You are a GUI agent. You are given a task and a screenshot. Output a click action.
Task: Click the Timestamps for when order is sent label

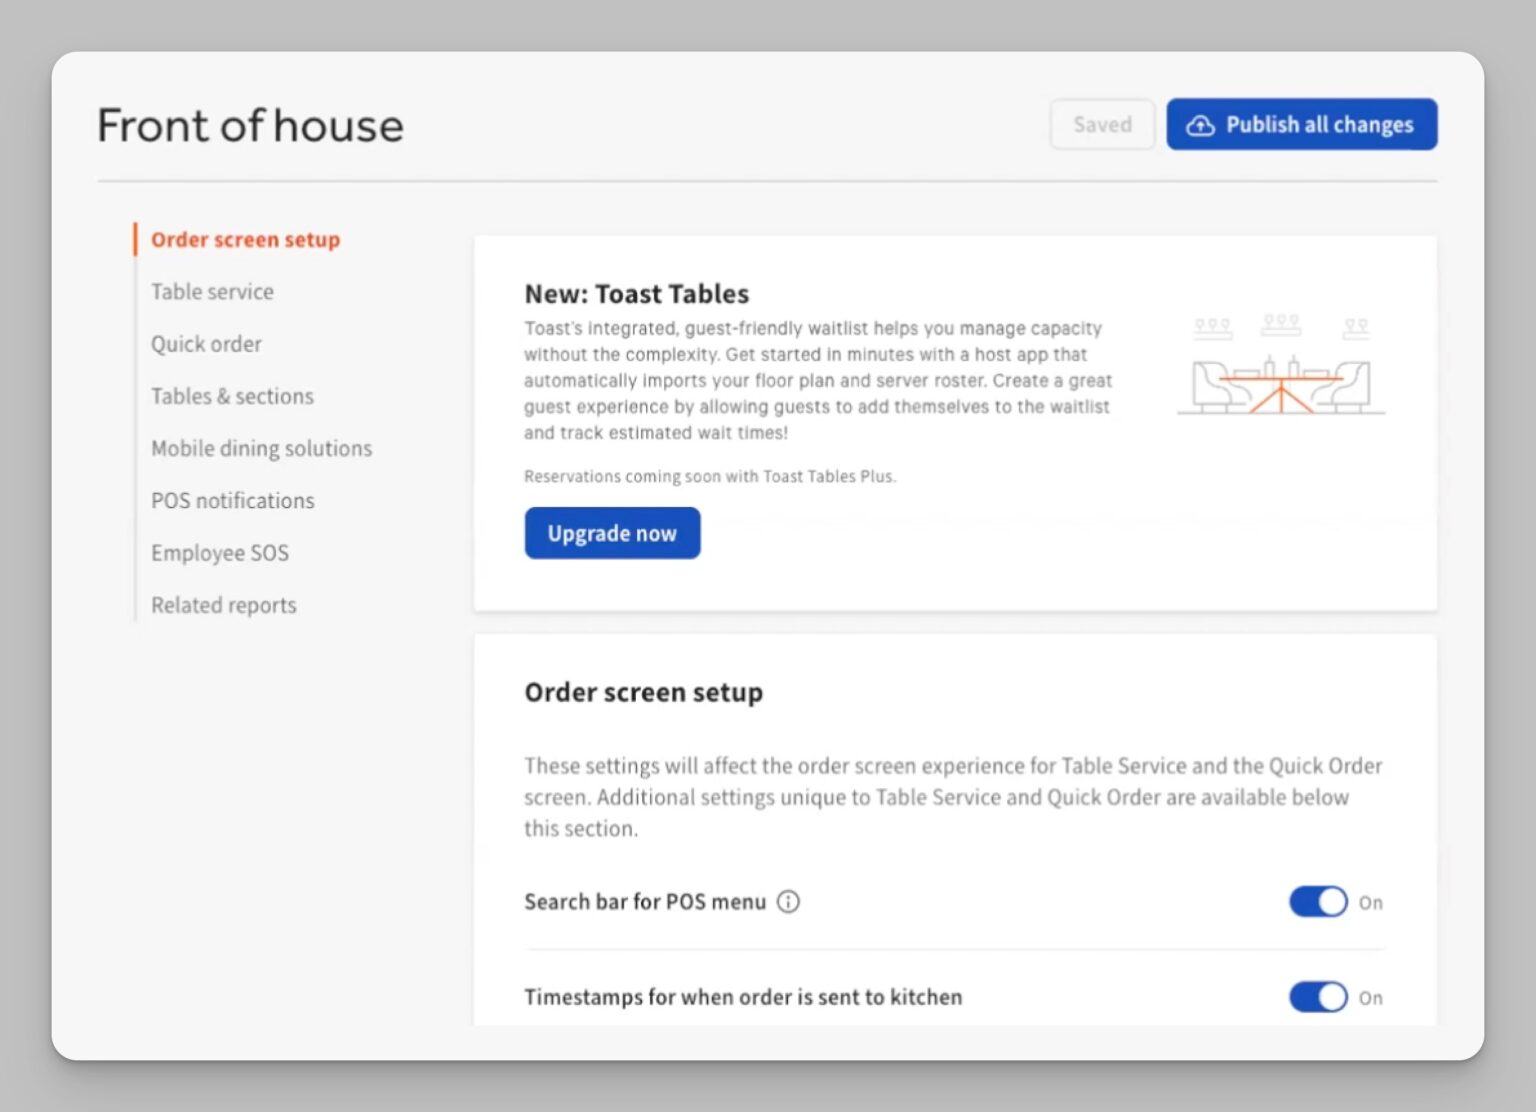742,997
